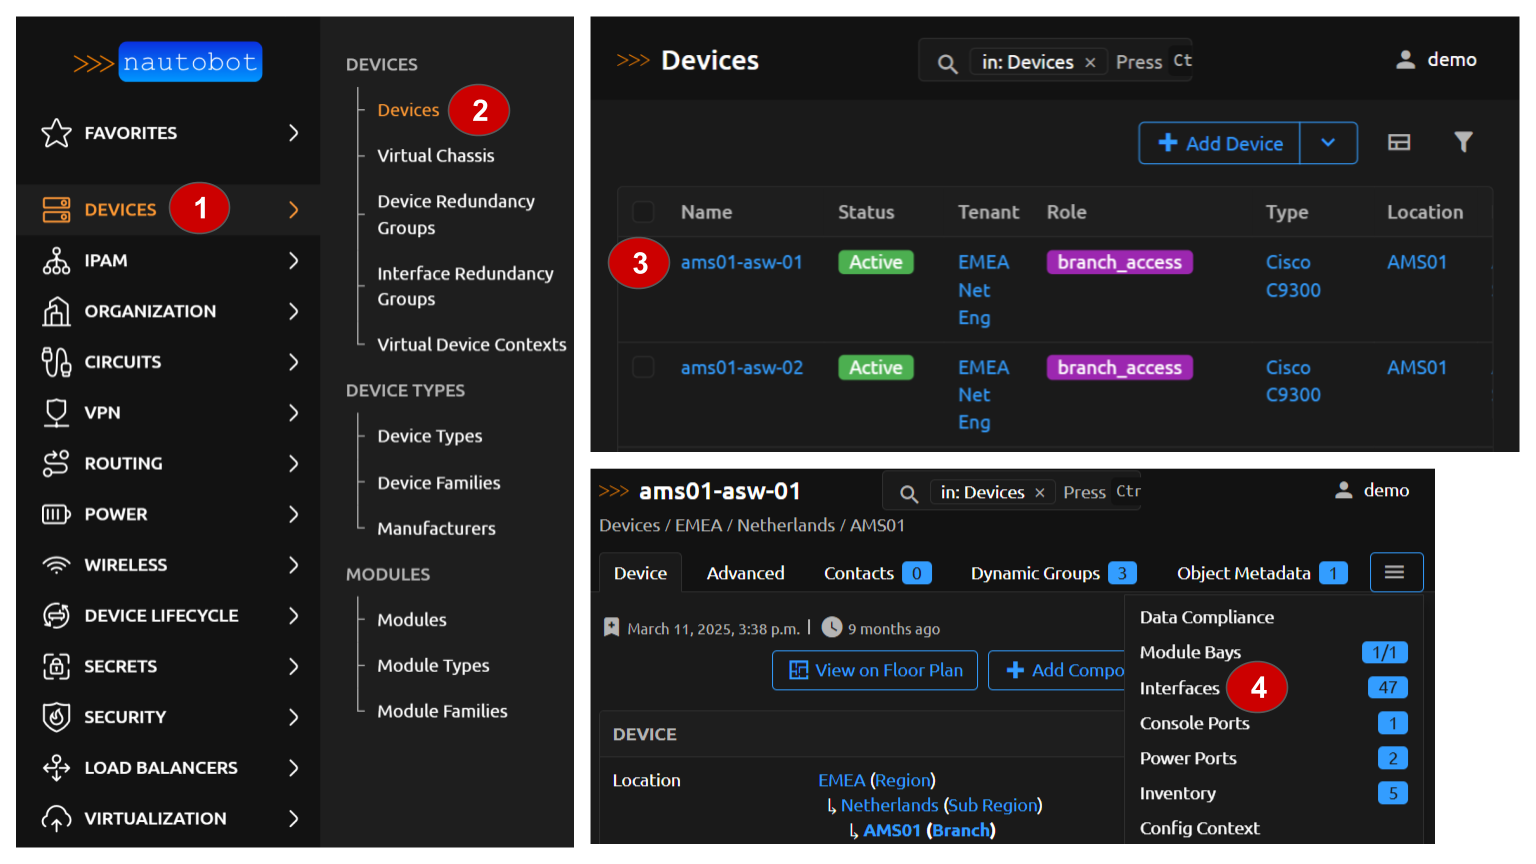Click the table configure columns icon
This screenshot has height=864, width=1536.
[x=1399, y=143]
